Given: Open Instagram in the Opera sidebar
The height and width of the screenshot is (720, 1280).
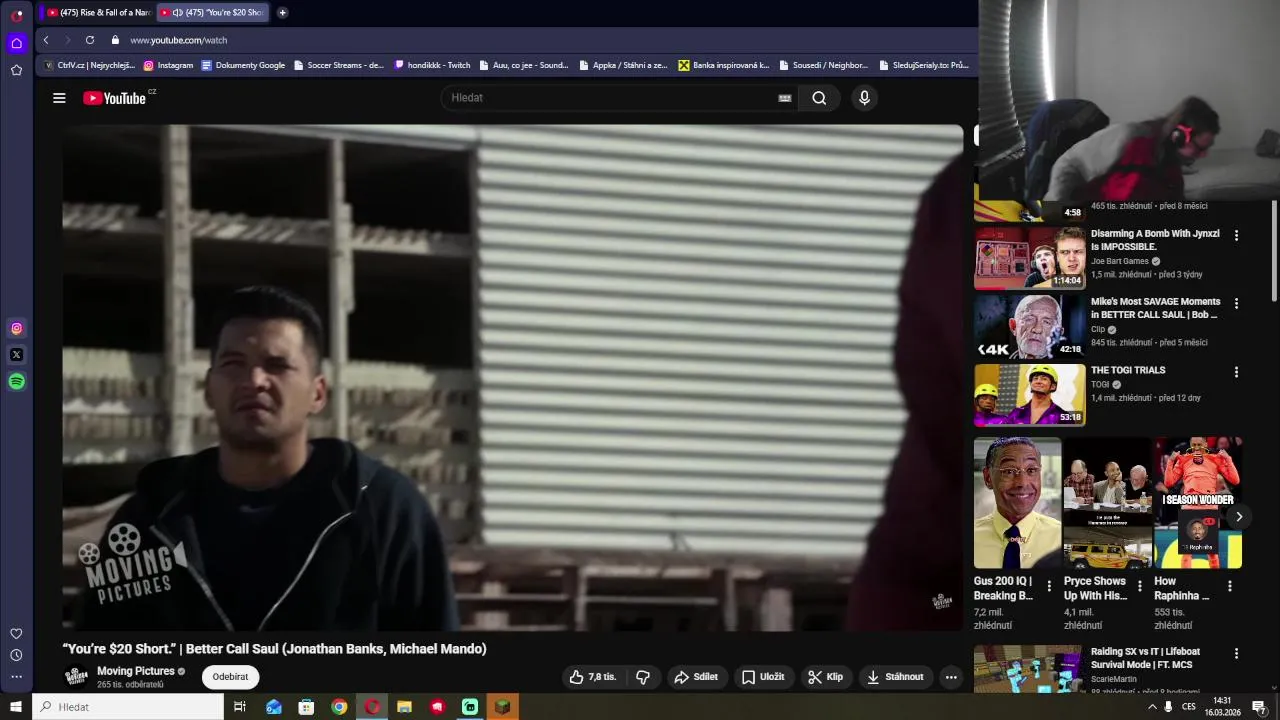Looking at the screenshot, I should (16, 328).
